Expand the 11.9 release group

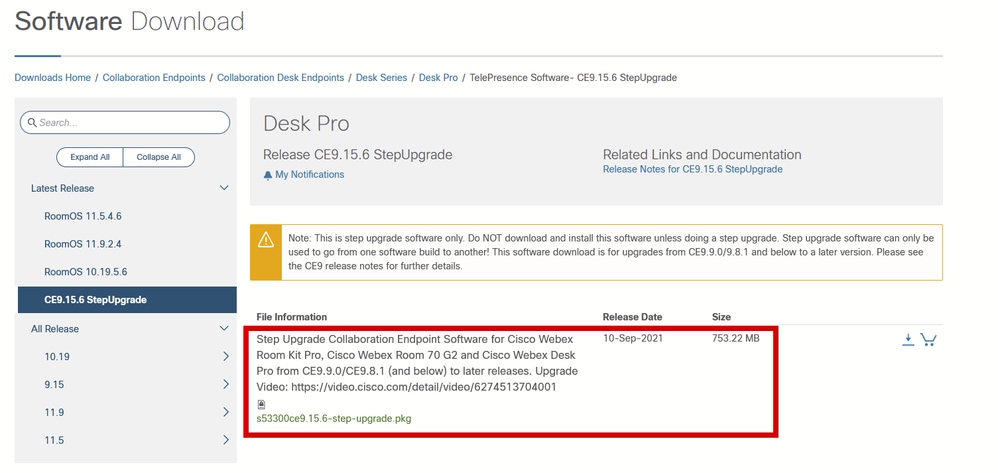[226, 413]
